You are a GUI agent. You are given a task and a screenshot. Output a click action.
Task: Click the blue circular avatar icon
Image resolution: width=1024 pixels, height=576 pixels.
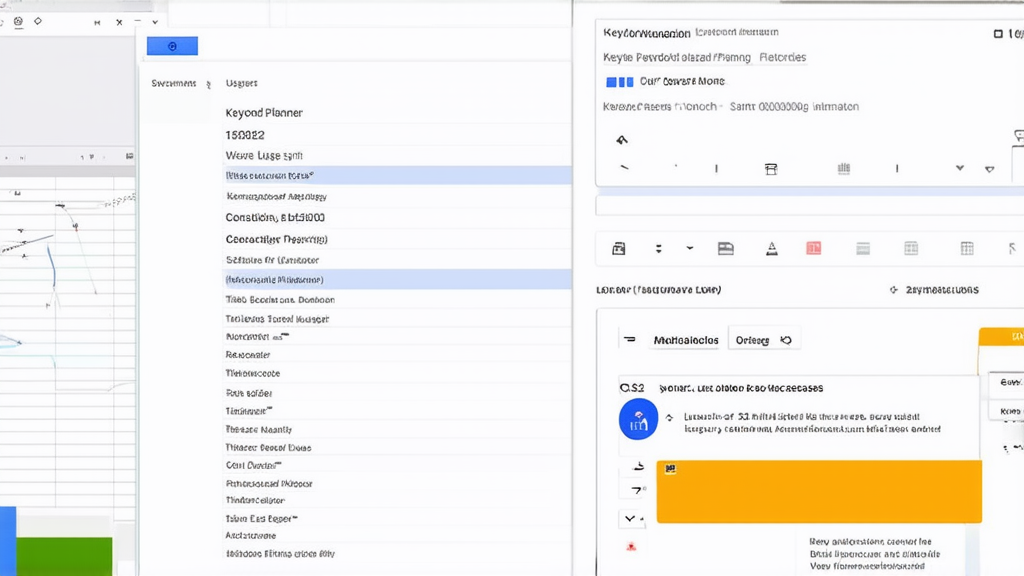[638, 419]
